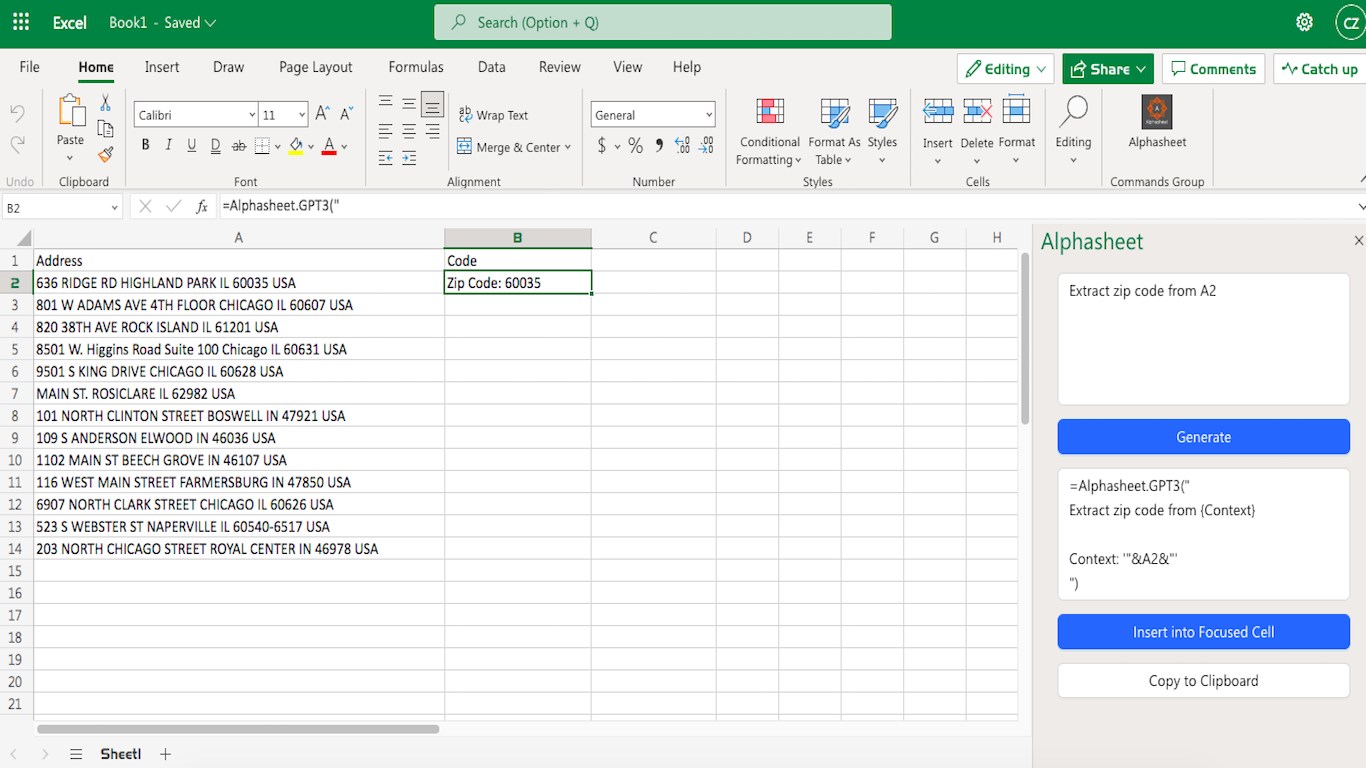This screenshot has height=768, width=1366.
Task: Click the Search box
Action: (662, 22)
